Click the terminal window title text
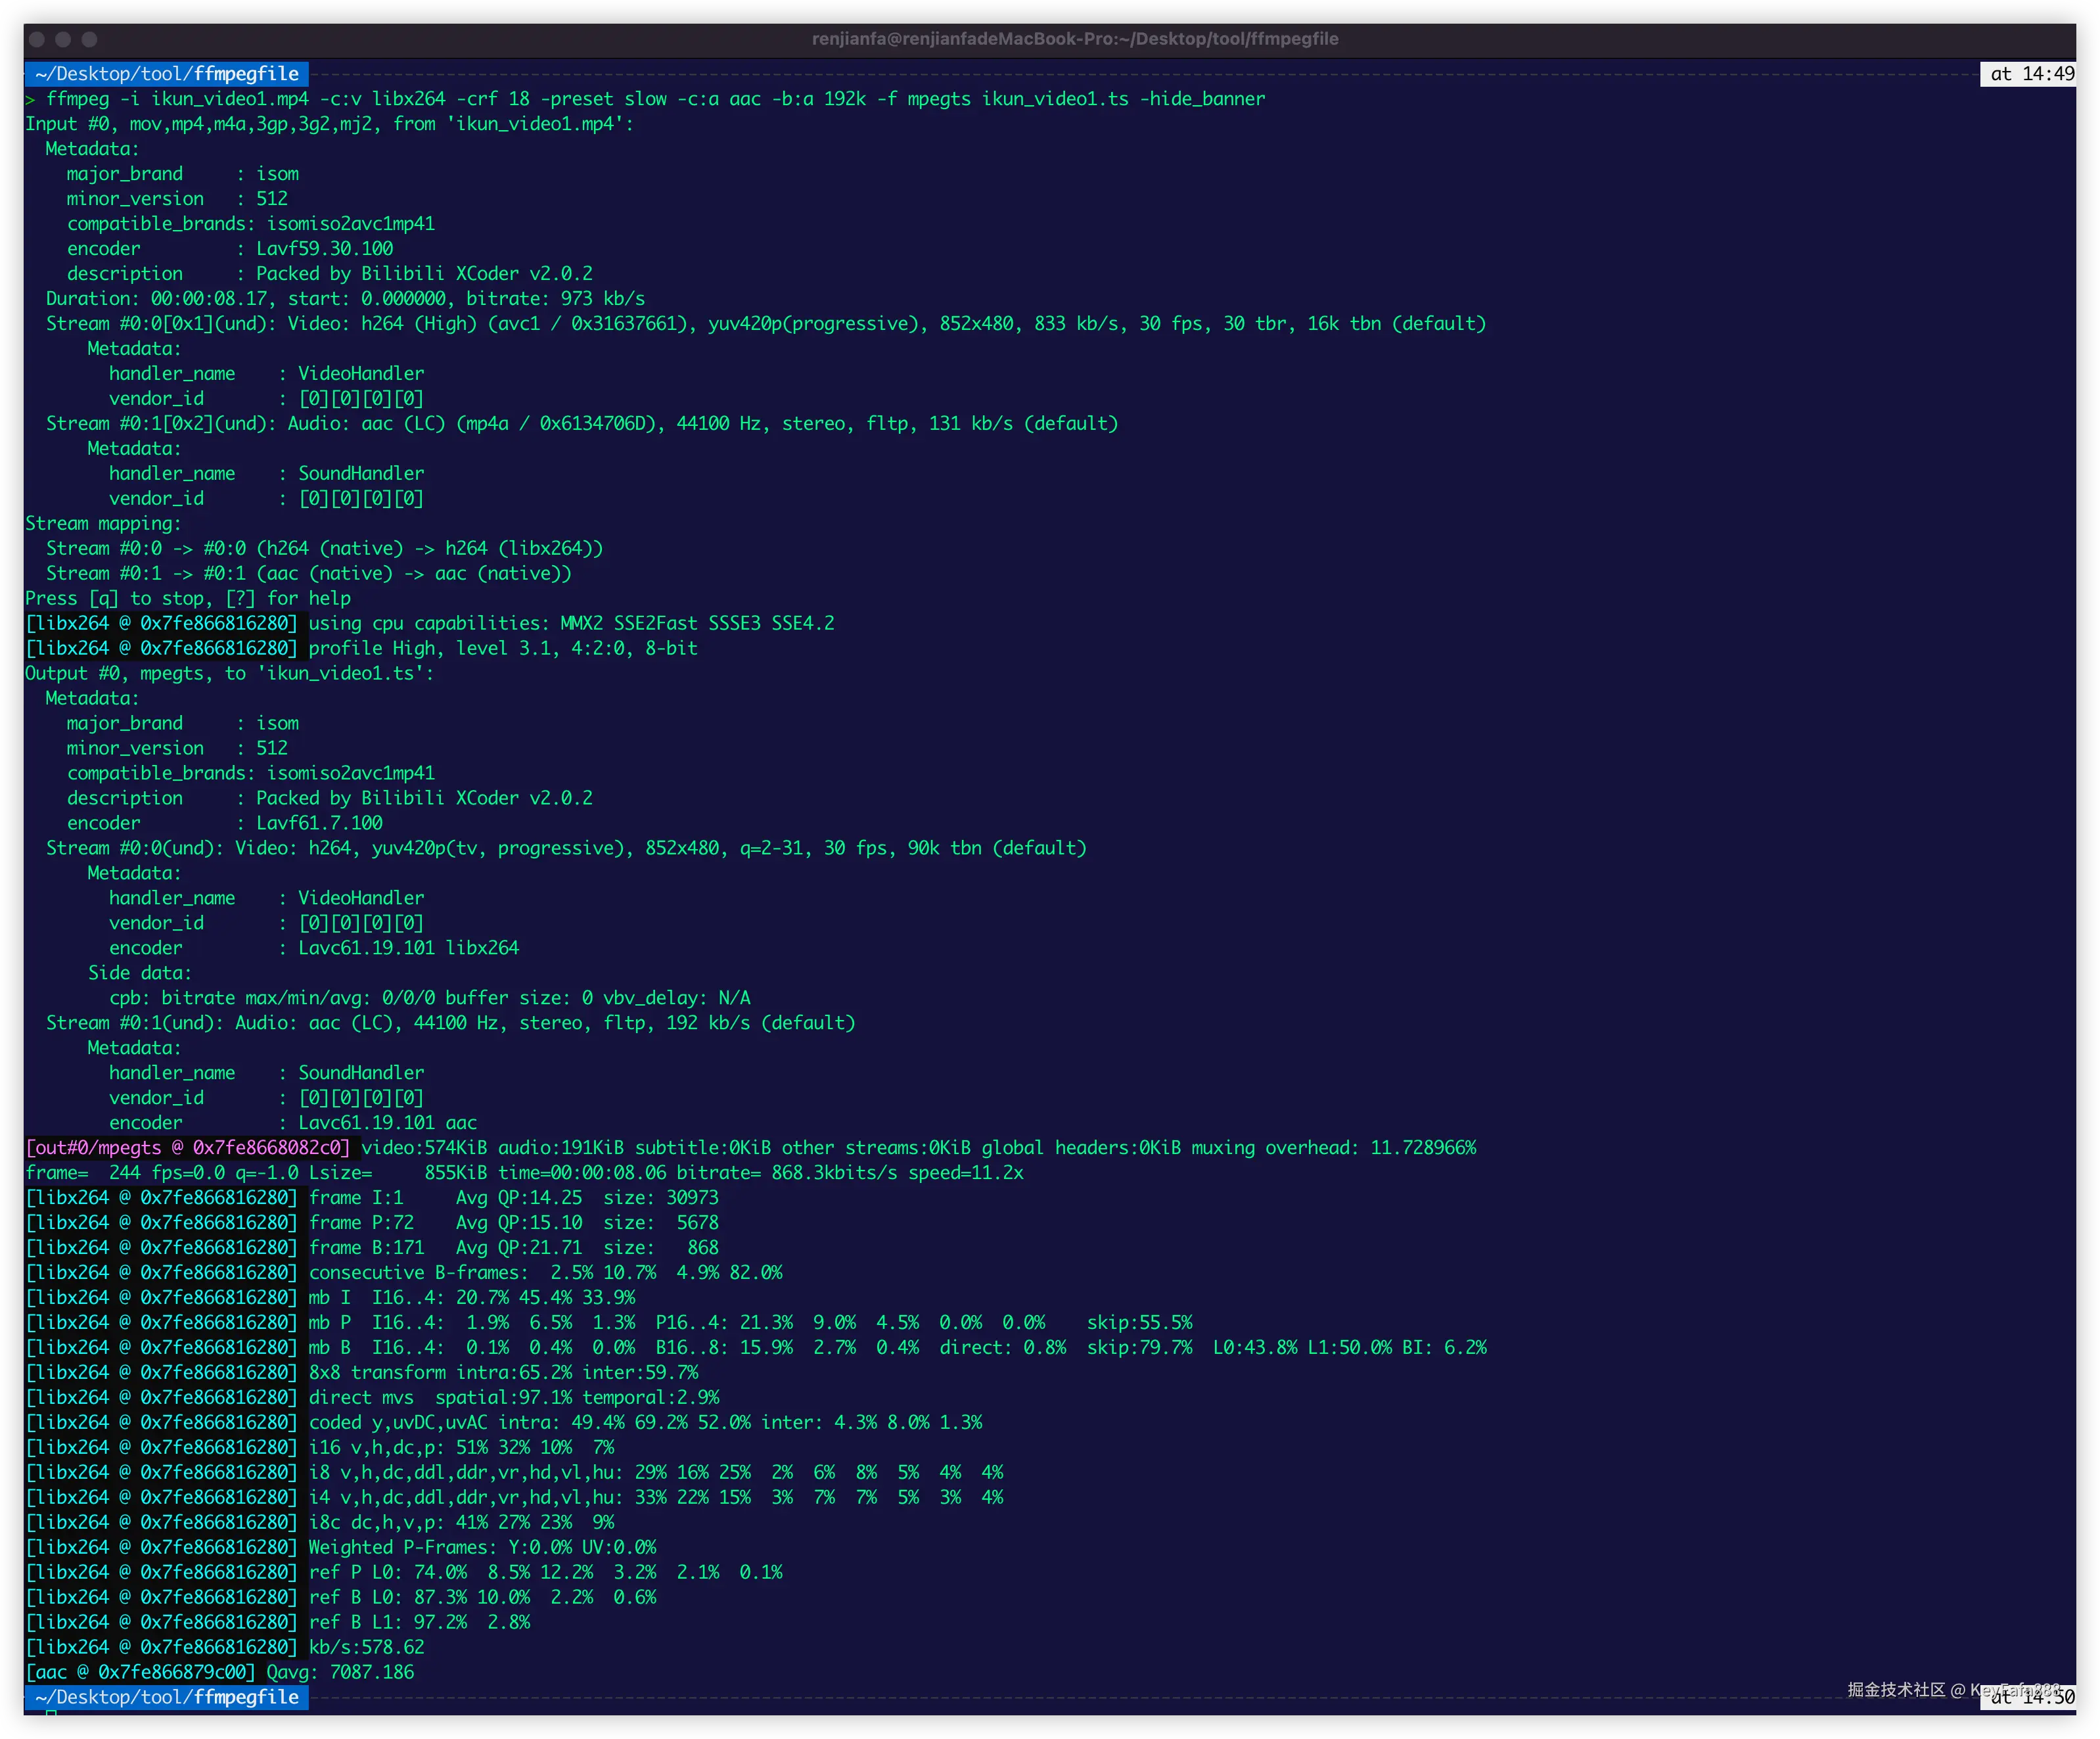 (1074, 39)
